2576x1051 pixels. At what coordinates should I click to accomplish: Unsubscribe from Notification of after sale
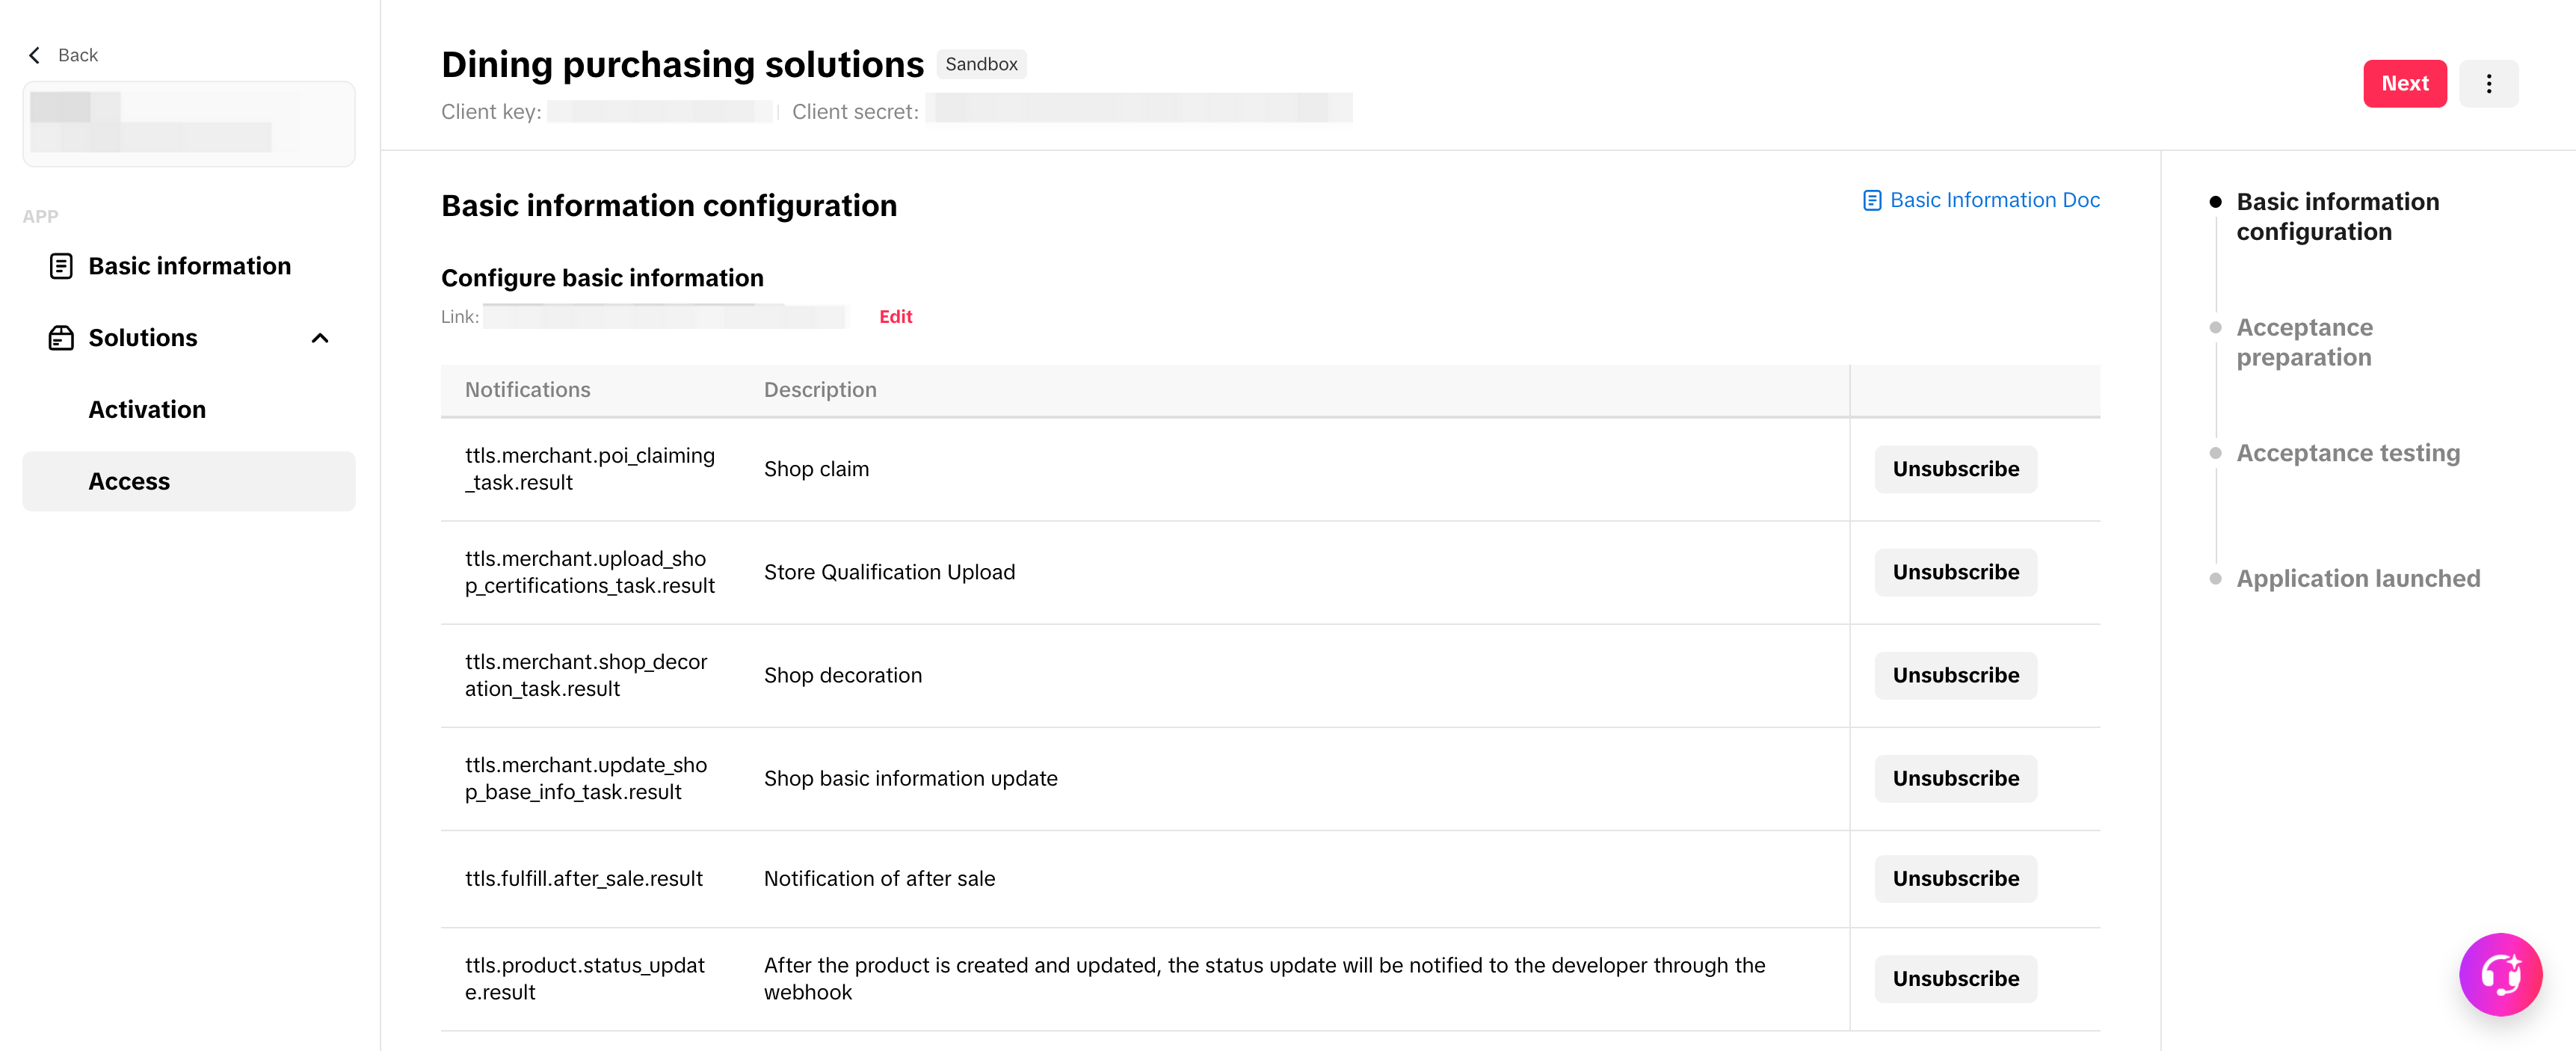[x=1955, y=878]
